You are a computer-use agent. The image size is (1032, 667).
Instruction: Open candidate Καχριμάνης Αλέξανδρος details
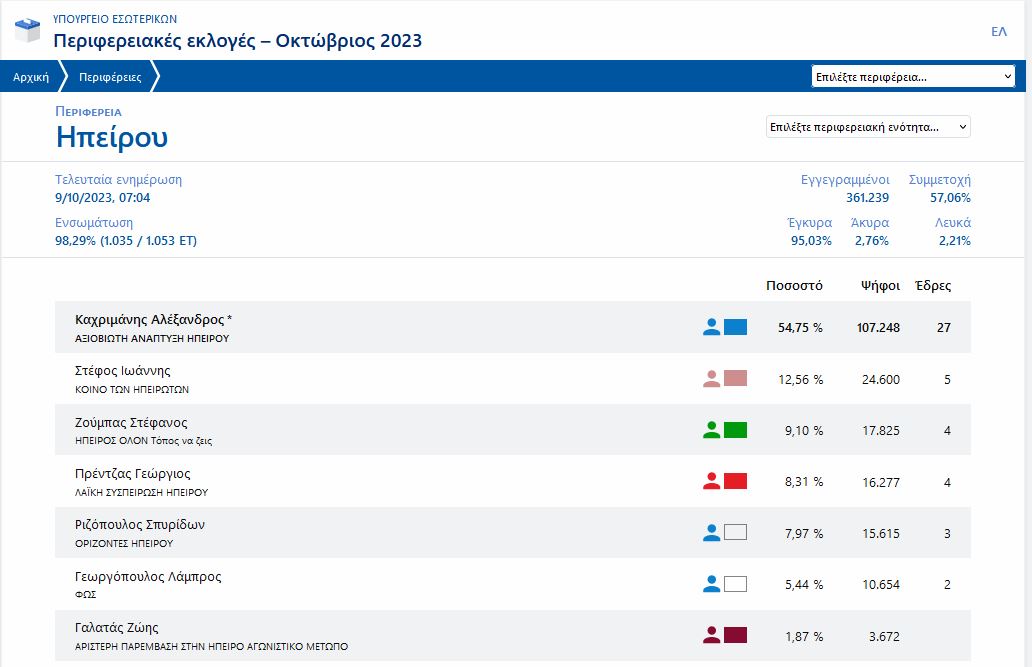153,320
